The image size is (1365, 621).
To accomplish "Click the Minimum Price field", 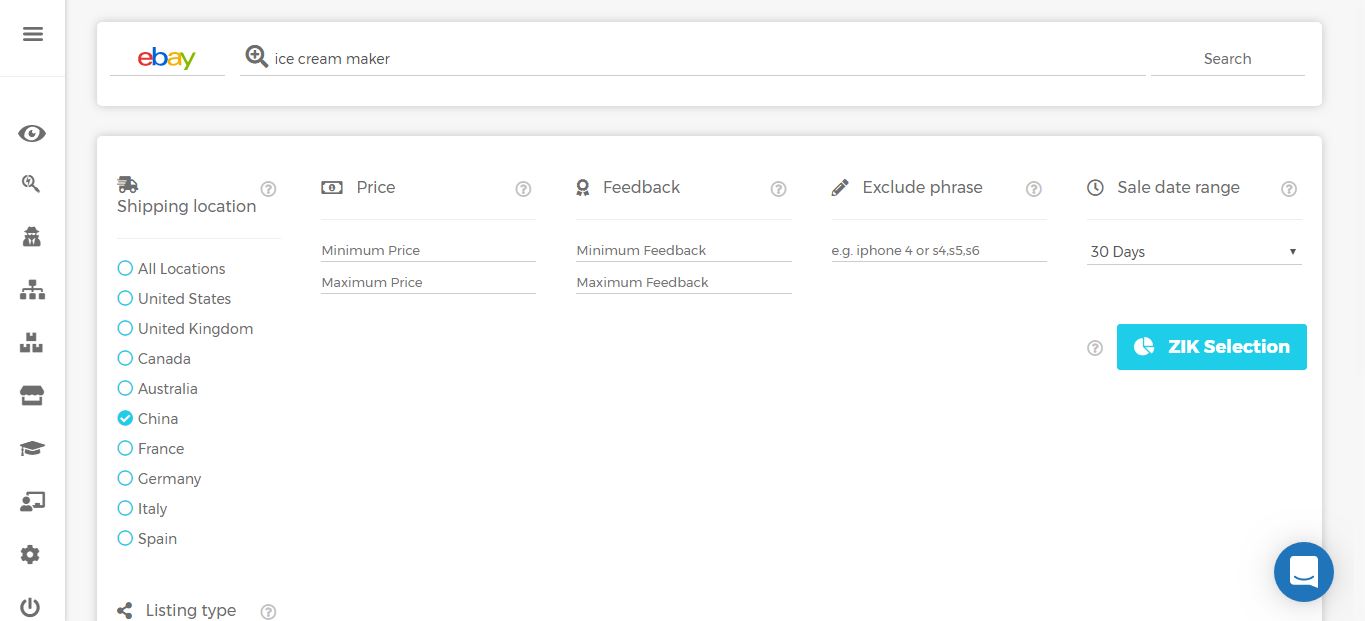I will click(x=428, y=250).
